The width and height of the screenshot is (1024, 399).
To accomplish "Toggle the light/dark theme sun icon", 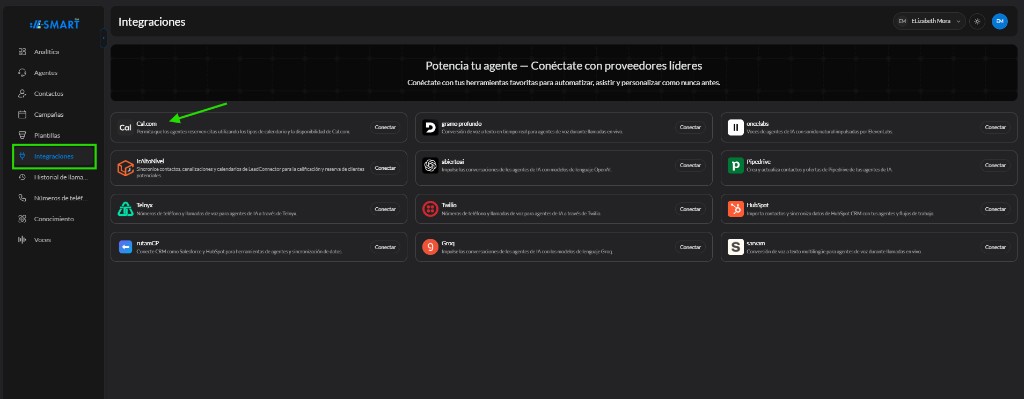I will pyautogui.click(x=977, y=22).
